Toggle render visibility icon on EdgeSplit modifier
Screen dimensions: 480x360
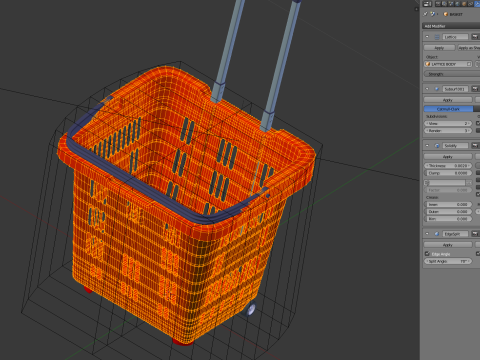pos(475,234)
